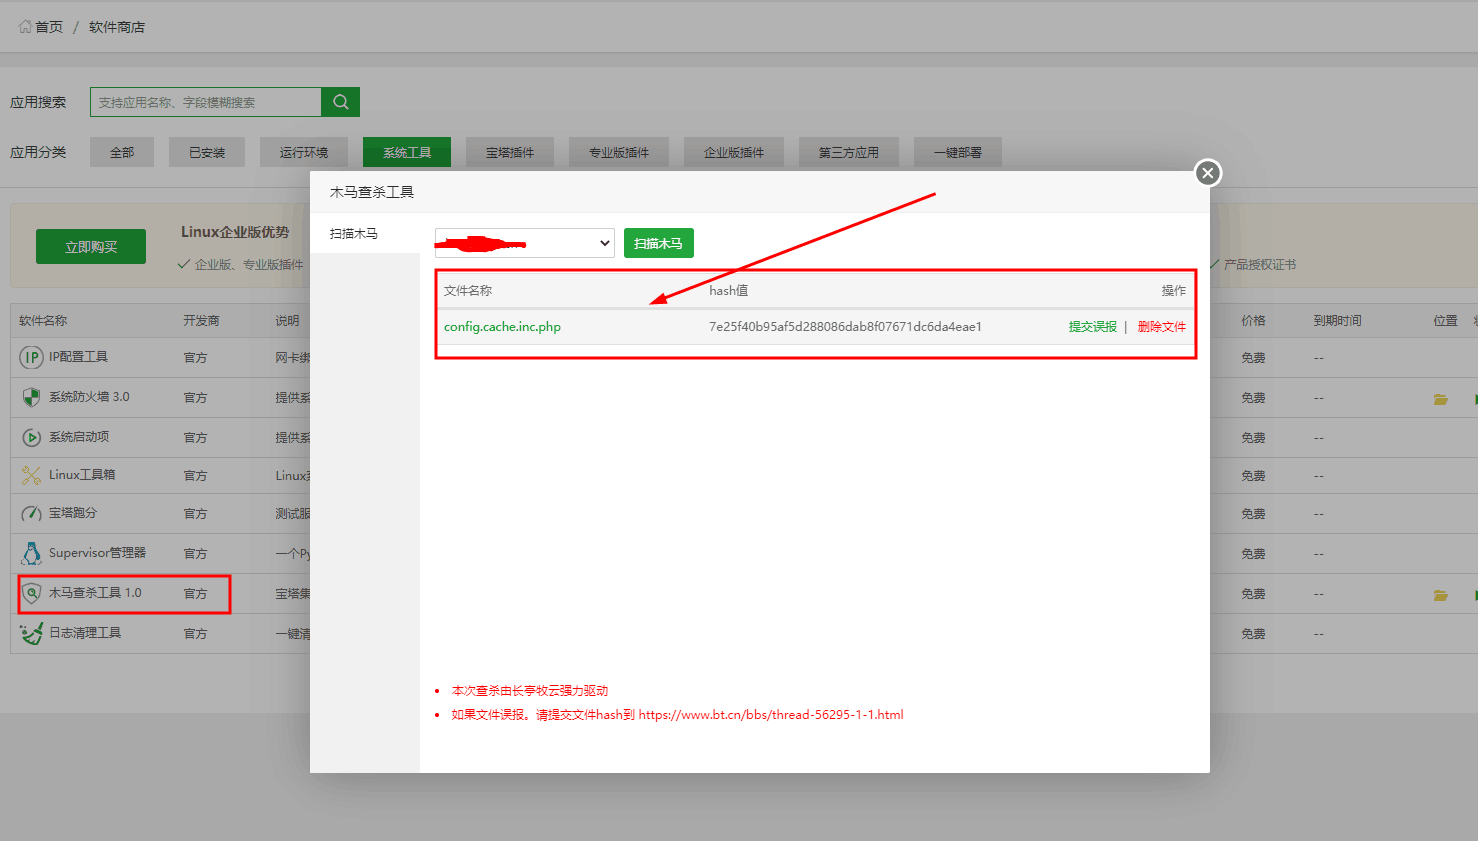The height and width of the screenshot is (841, 1478).
Task: Select the 运行环境 category tab
Action: pyautogui.click(x=304, y=152)
